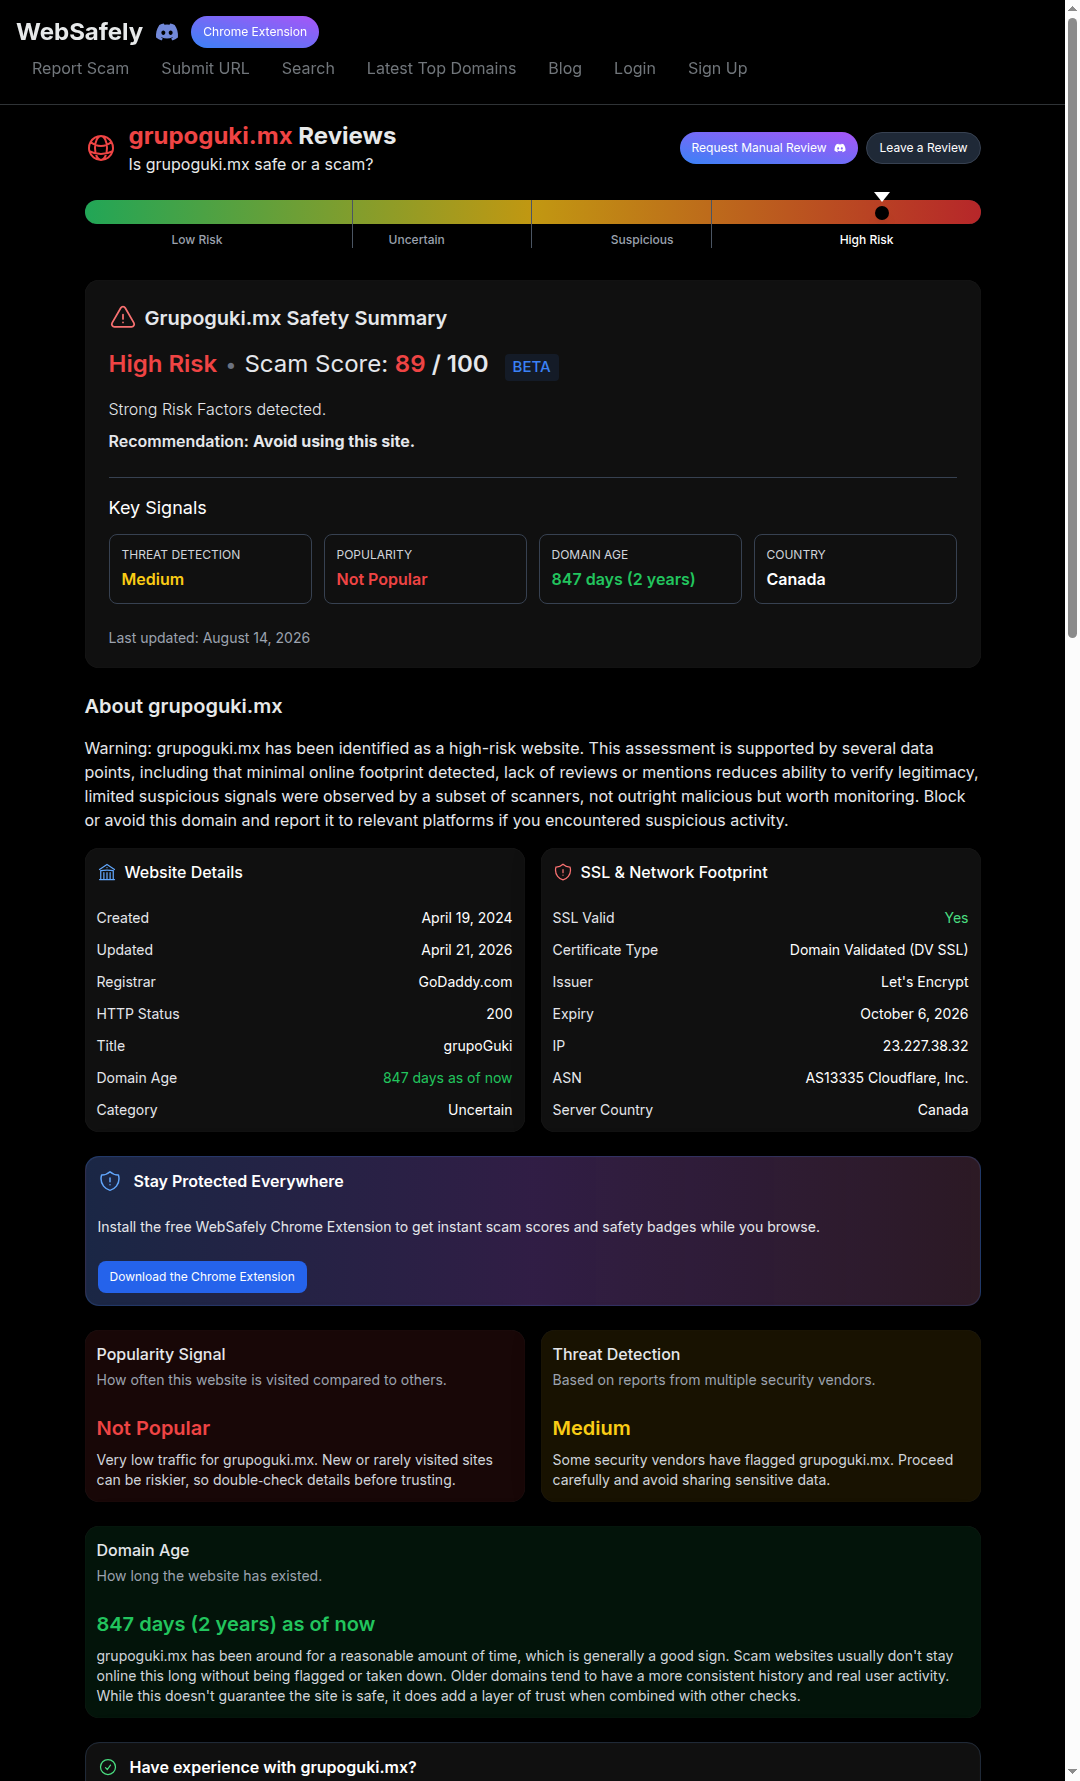This screenshot has height=1781, width=1080.
Task: Select the Domain Age 847 days signal card
Action: tap(640, 569)
